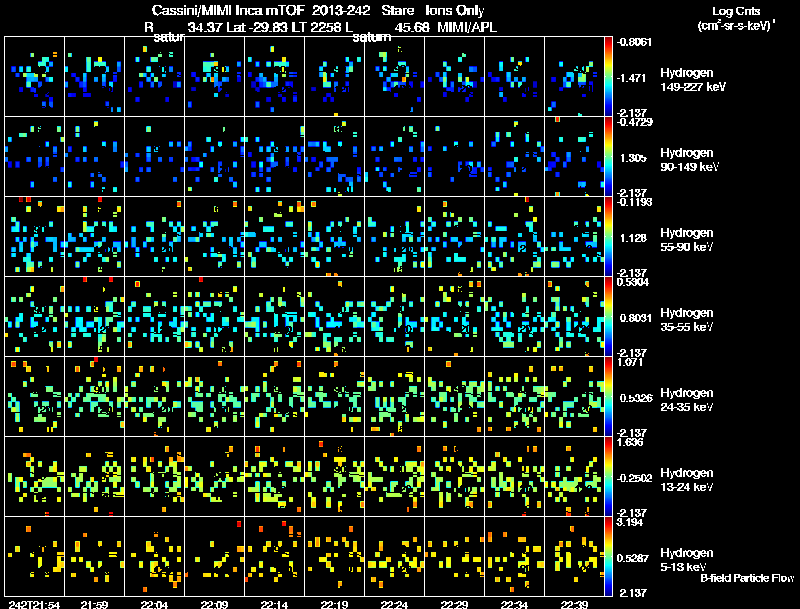This screenshot has height=609, width=800.
Task: Open the 90-149 keV panel at 22:34
Action: (x=514, y=157)
